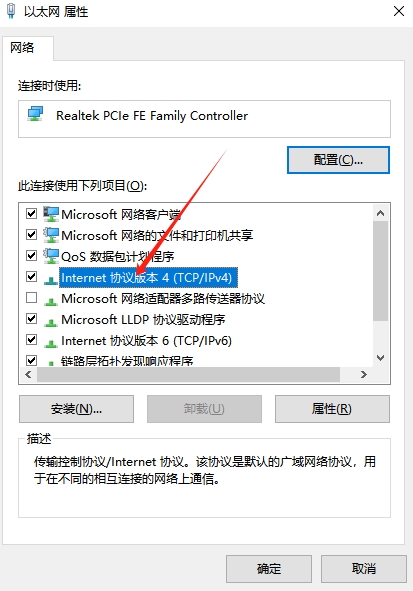Click the horizontal scroll right arrow
Image resolution: width=413 pixels, height=591 pixels.
[x=364, y=374]
